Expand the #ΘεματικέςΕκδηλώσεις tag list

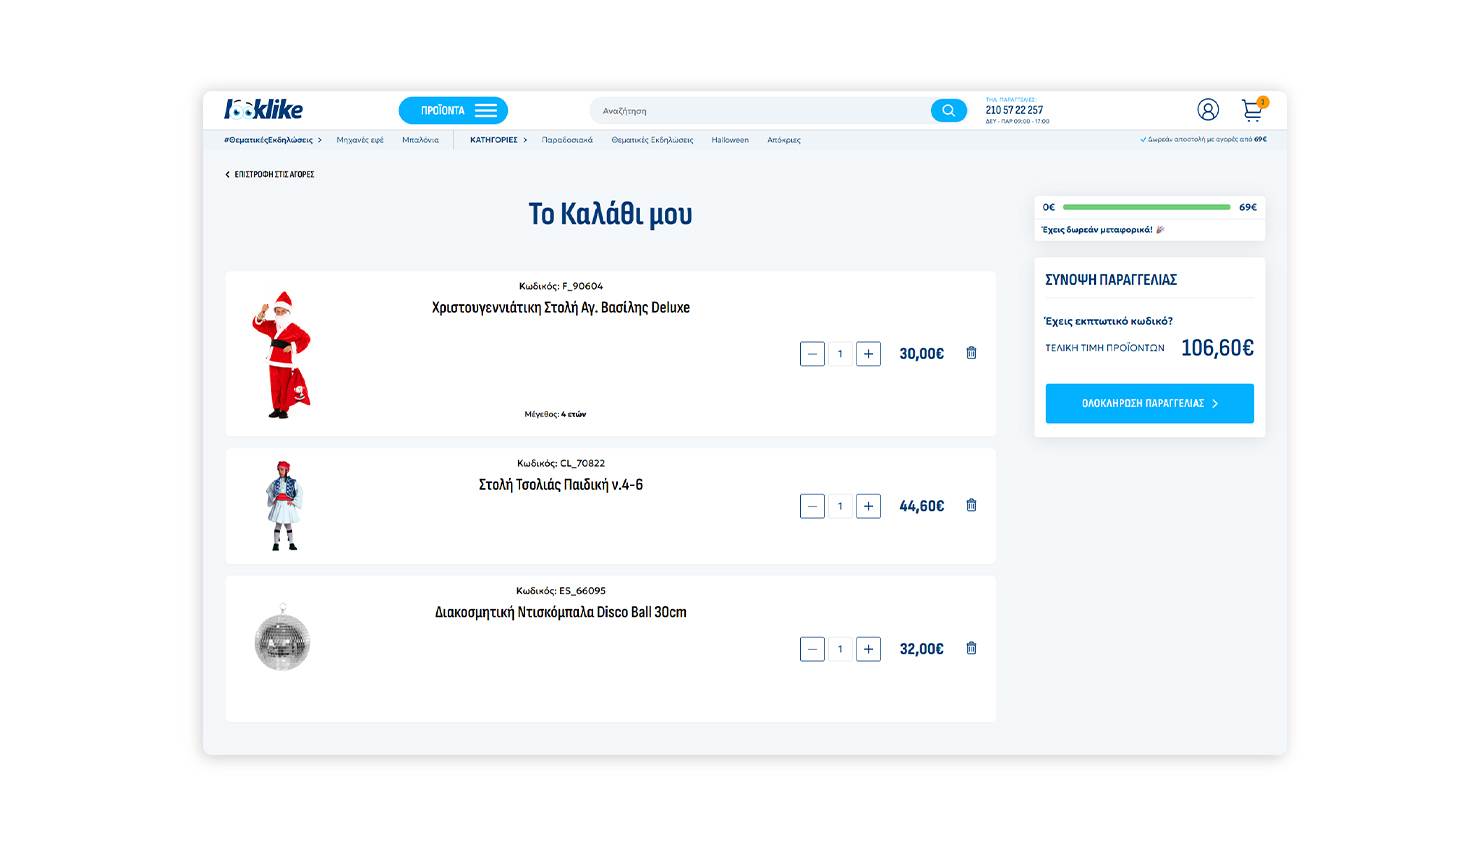pyautogui.click(x=320, y=140)
